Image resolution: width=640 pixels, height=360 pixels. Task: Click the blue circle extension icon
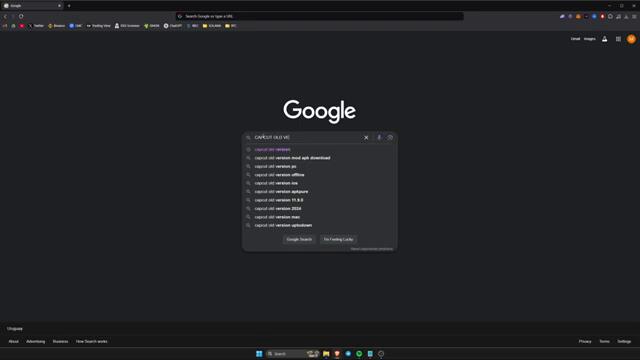(594, 16)
